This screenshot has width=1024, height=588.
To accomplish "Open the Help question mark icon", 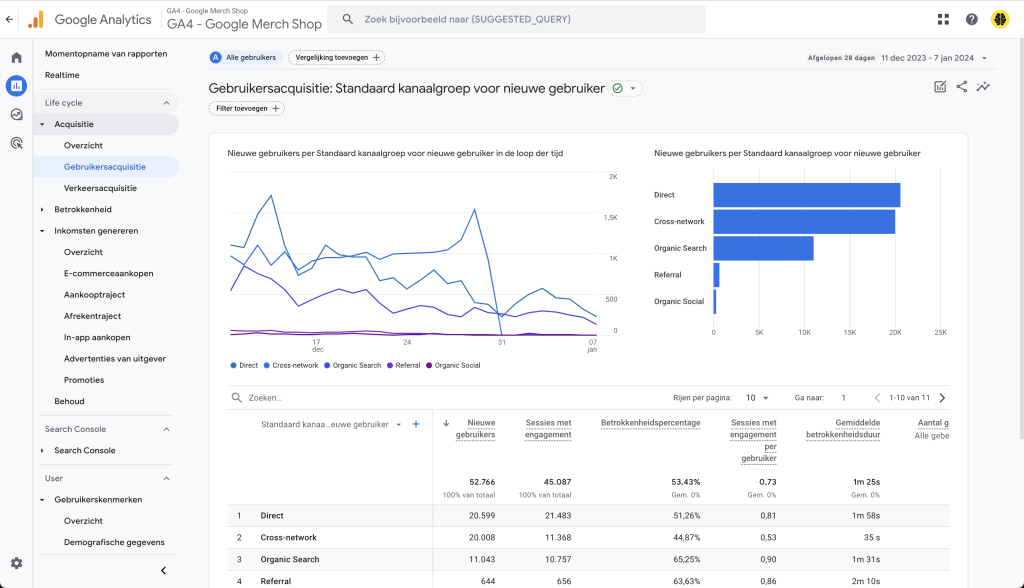I will [972, 20].
